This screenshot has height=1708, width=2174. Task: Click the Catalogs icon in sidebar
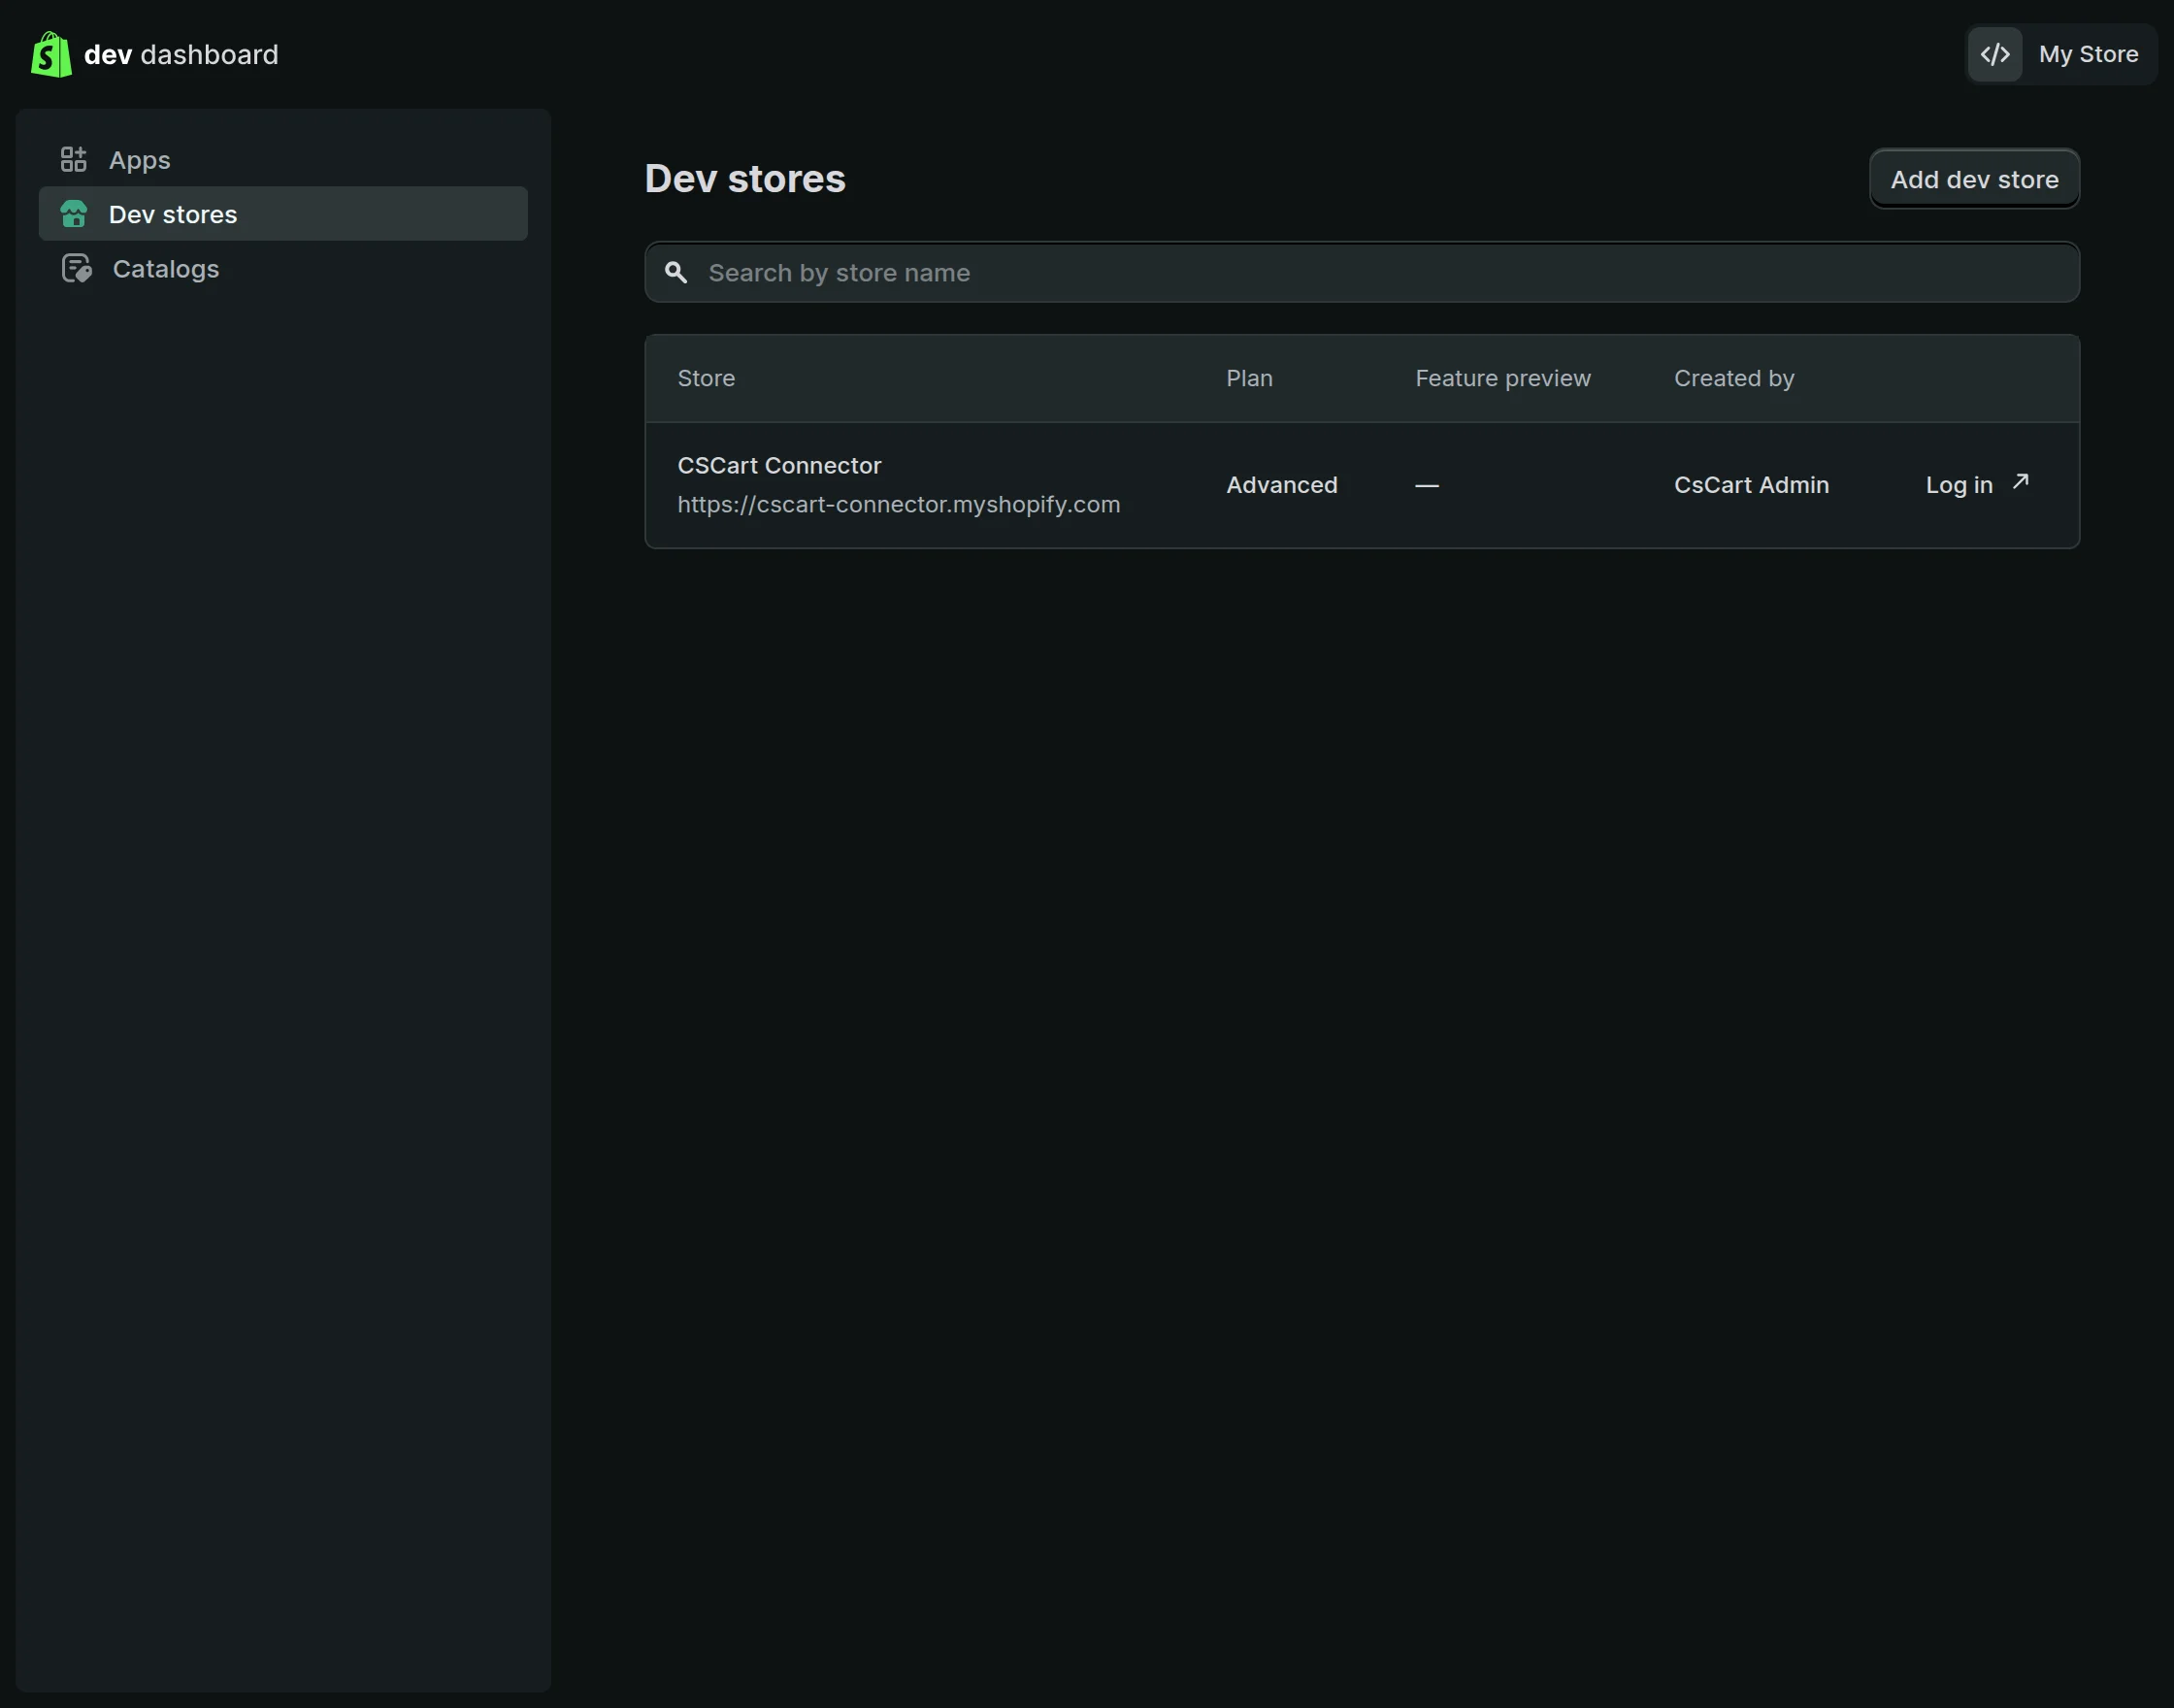pos(76,269)
